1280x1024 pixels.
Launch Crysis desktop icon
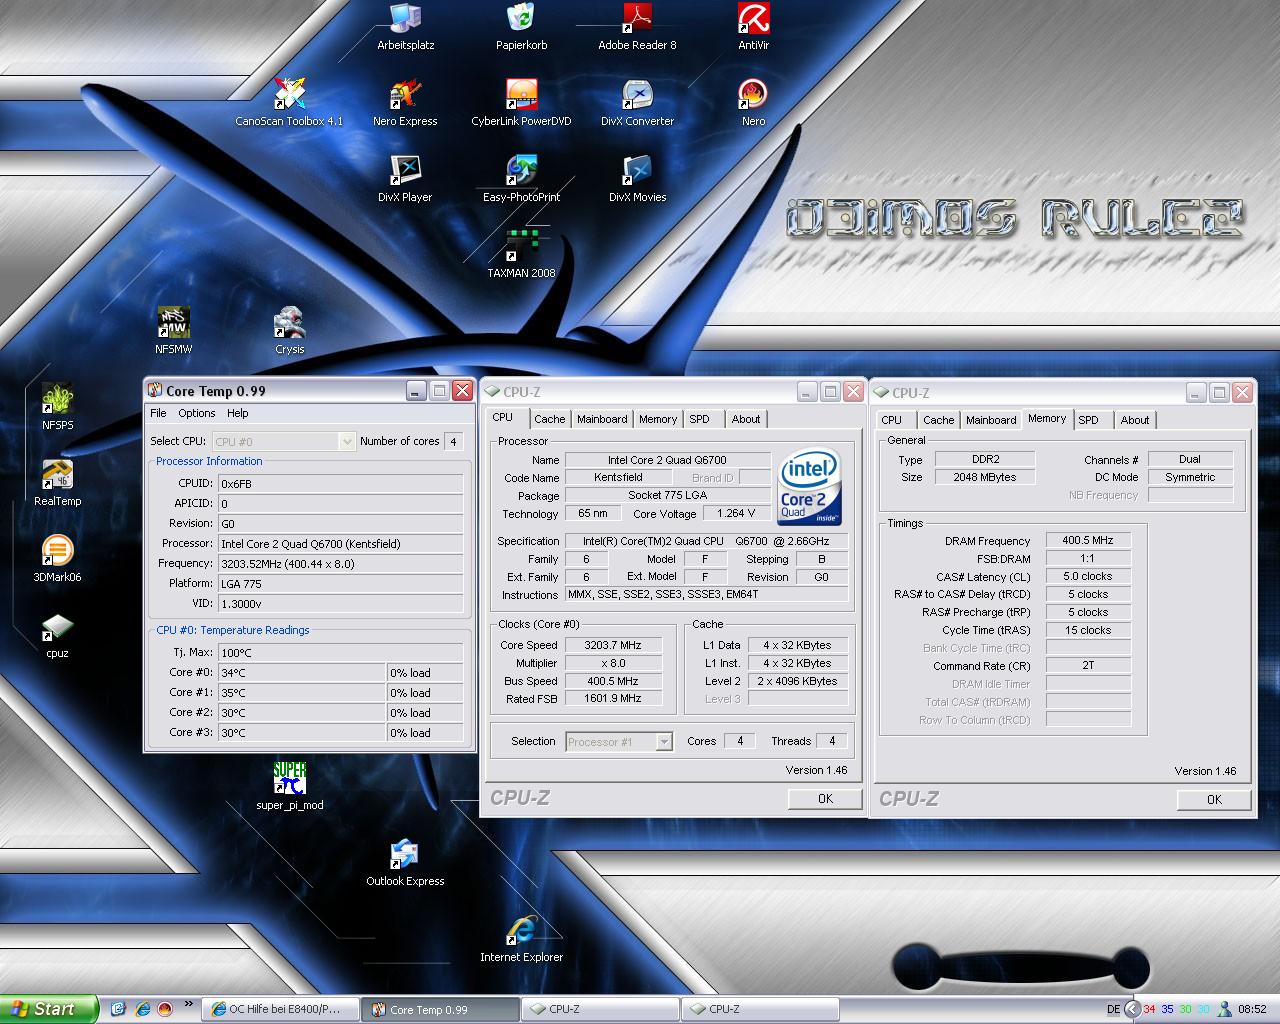pyautogui.click(x=289, y=331)
